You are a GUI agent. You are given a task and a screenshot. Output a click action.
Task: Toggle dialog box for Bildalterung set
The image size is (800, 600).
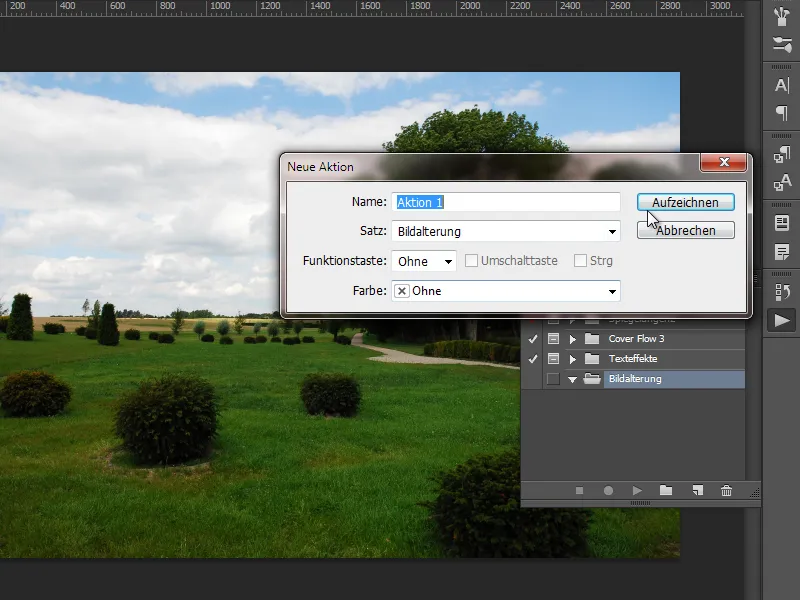[553, 379]
